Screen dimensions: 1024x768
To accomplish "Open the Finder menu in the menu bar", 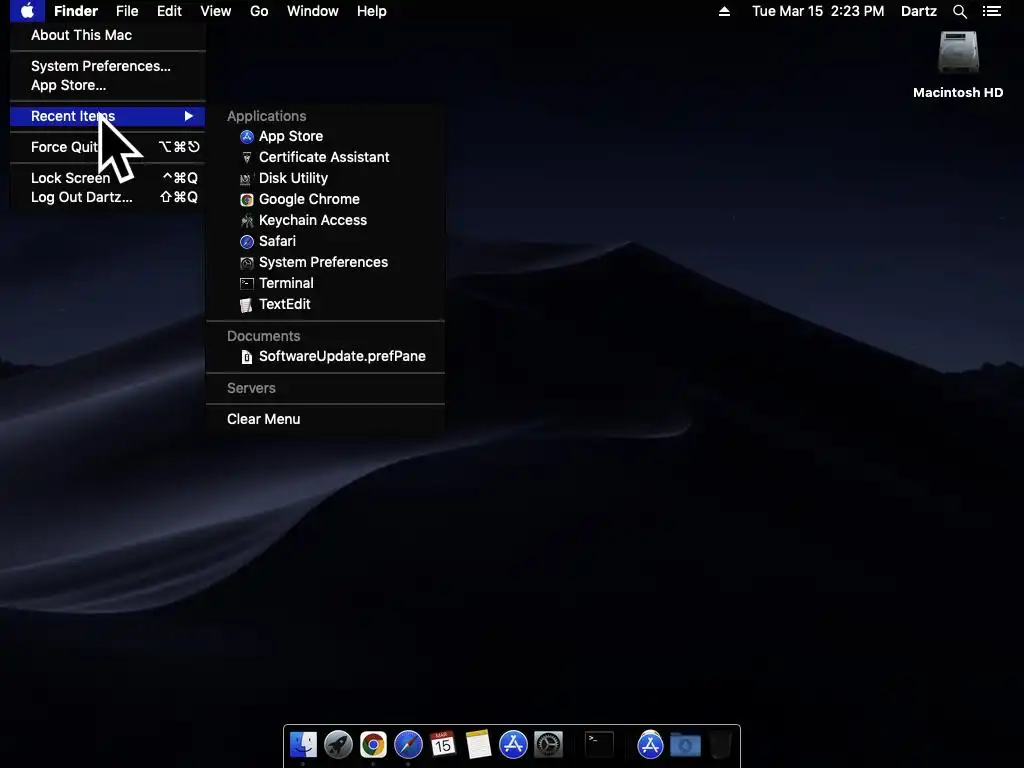I will pyautogui.click(x=76, y=11).
